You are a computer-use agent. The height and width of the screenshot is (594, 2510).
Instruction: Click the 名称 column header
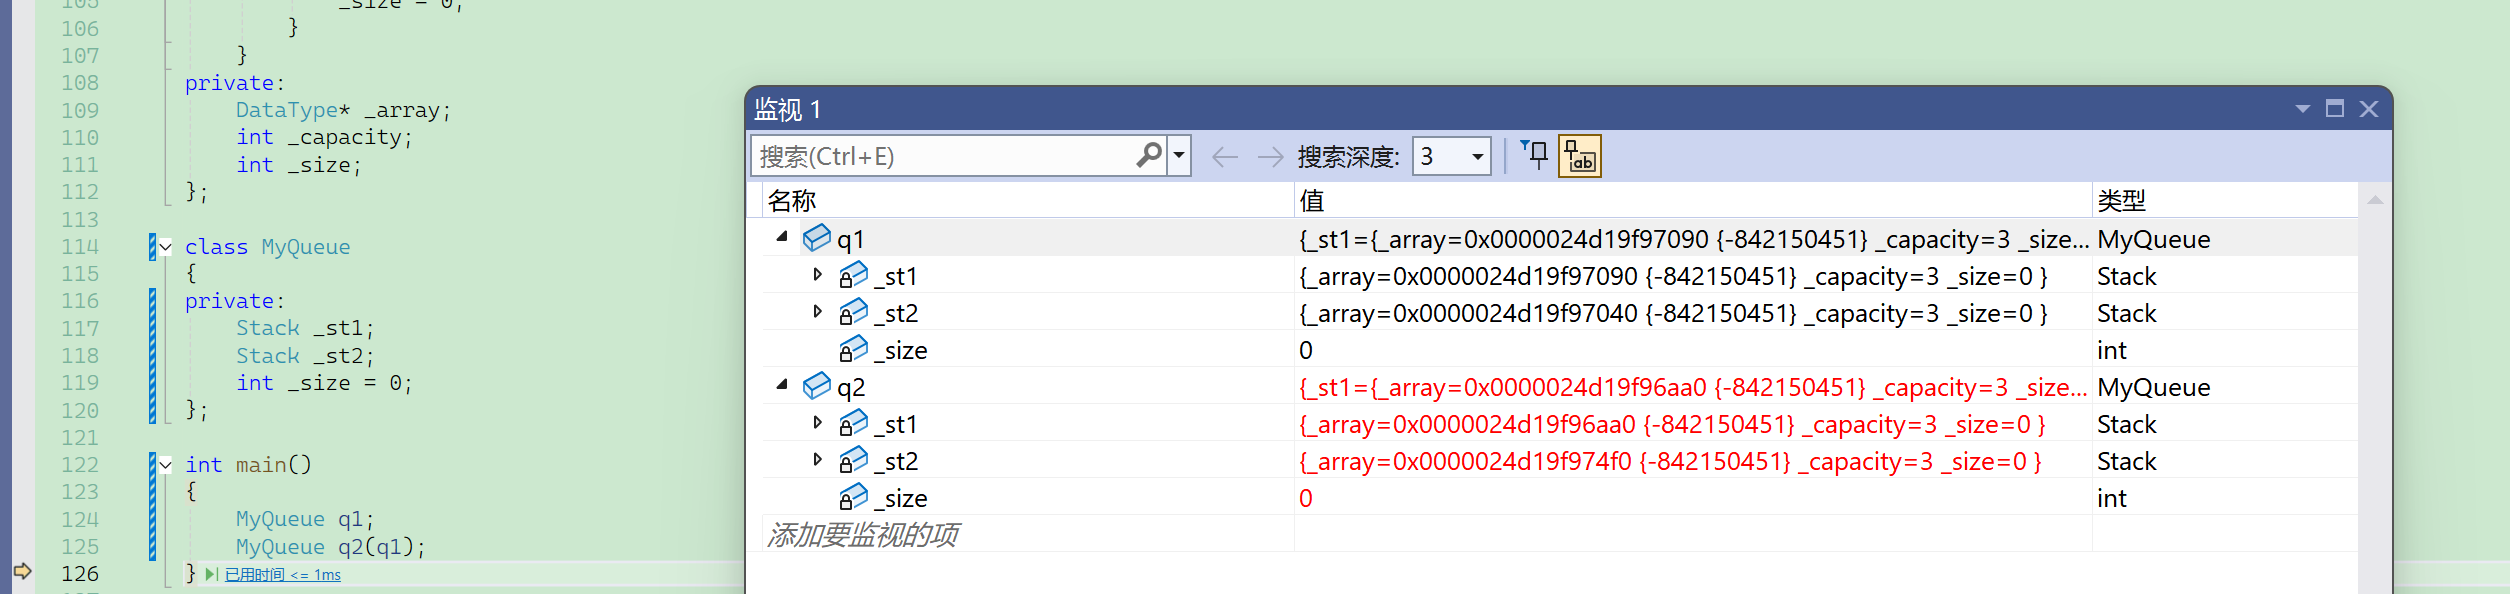(1027, 200)
